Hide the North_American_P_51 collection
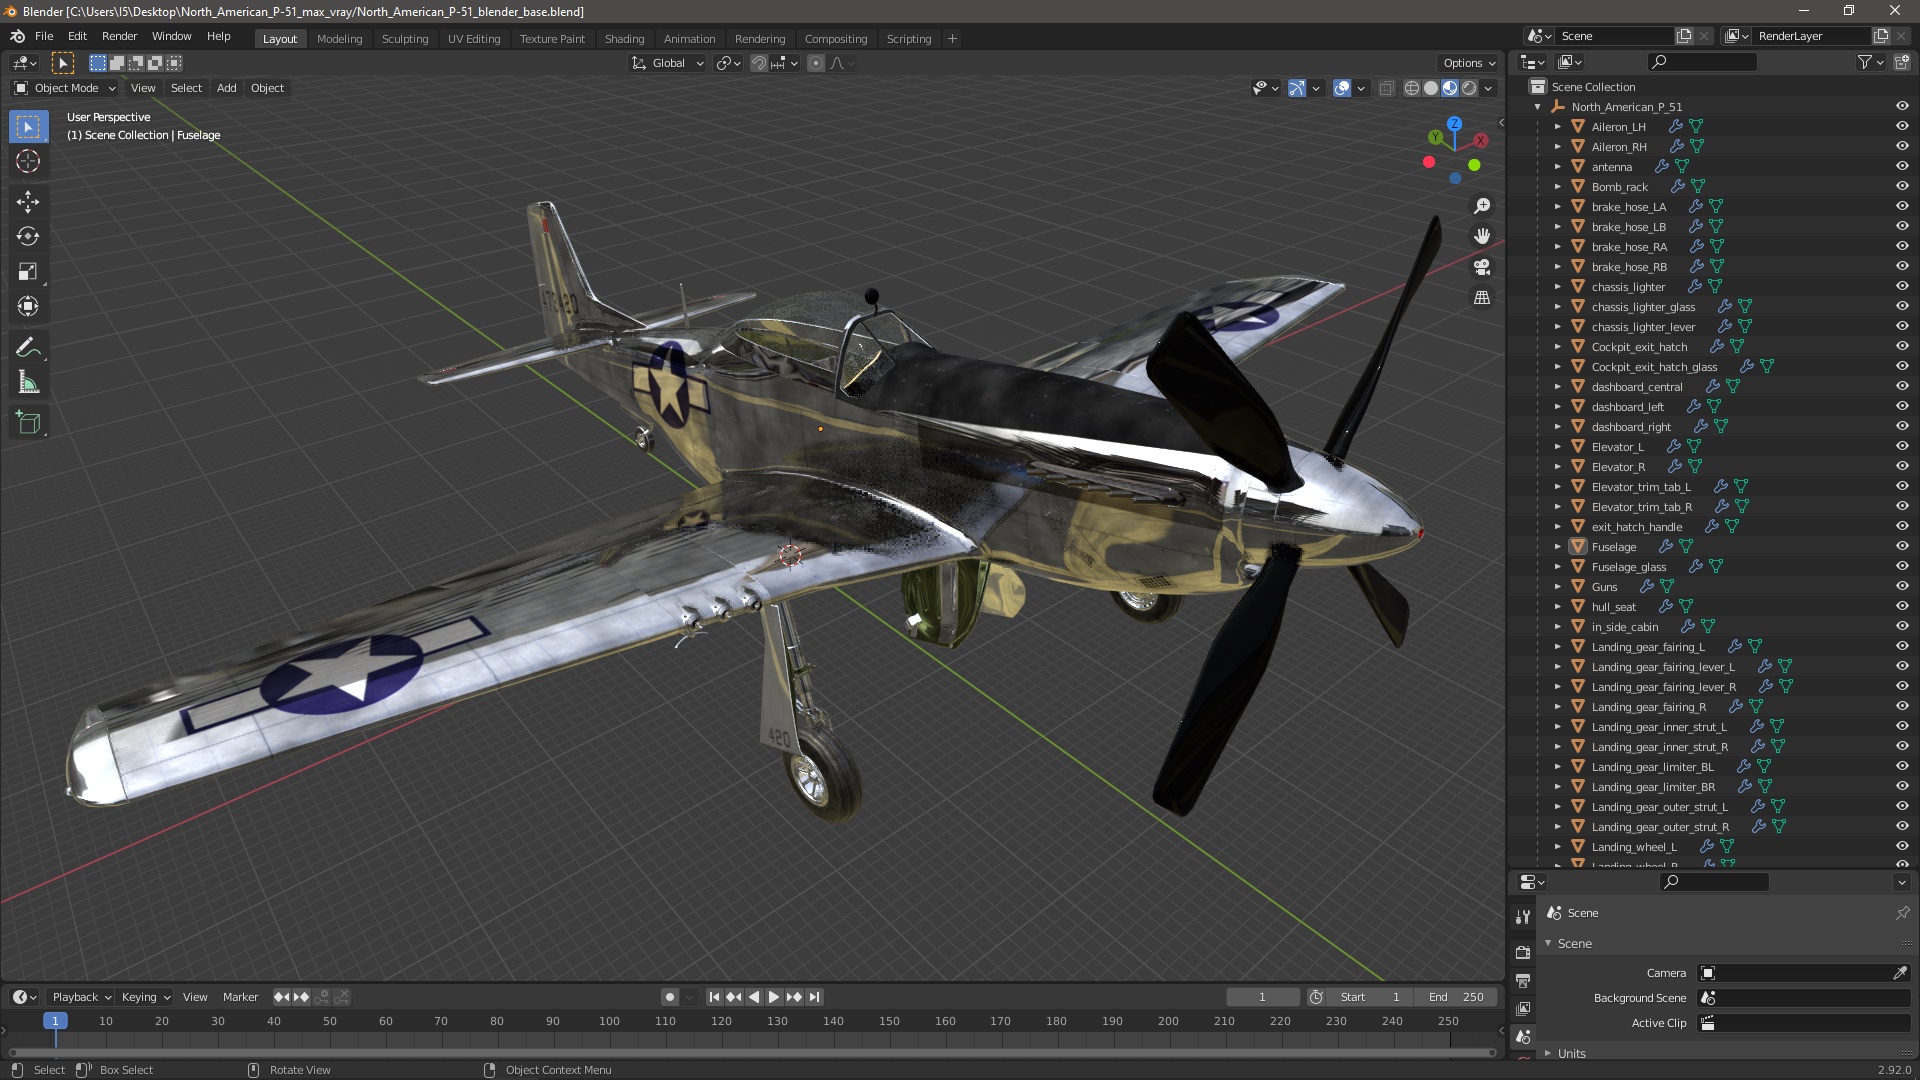Viewport: 1920px width, 1080px height. coord(1902,107)
